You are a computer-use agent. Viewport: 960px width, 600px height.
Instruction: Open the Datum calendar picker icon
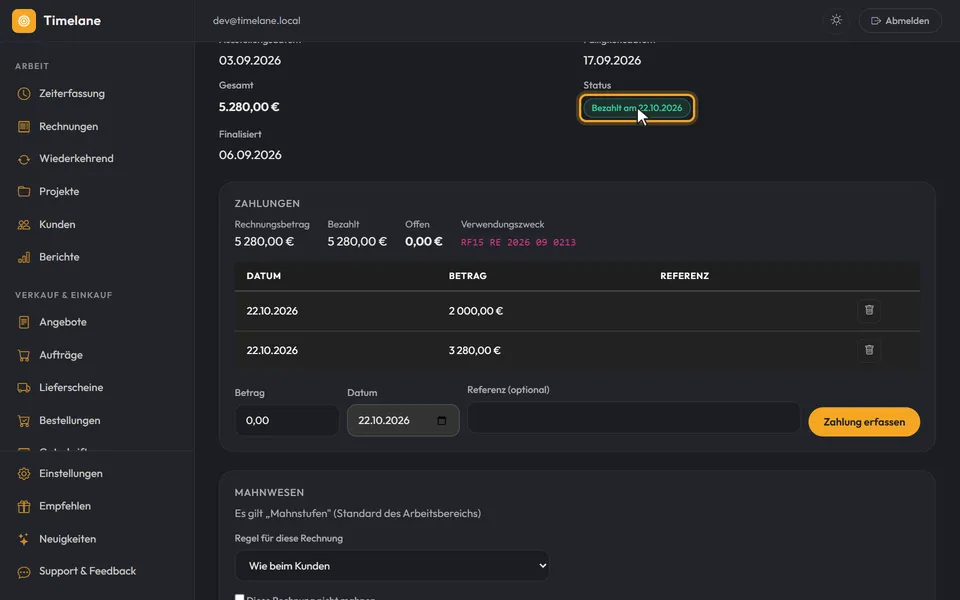pyautogui.click(x=441, y=421)
